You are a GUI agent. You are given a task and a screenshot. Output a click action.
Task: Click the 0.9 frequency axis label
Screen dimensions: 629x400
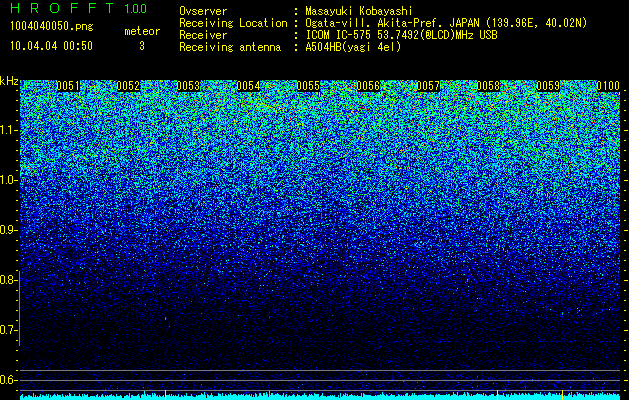[x=9, y=230]
